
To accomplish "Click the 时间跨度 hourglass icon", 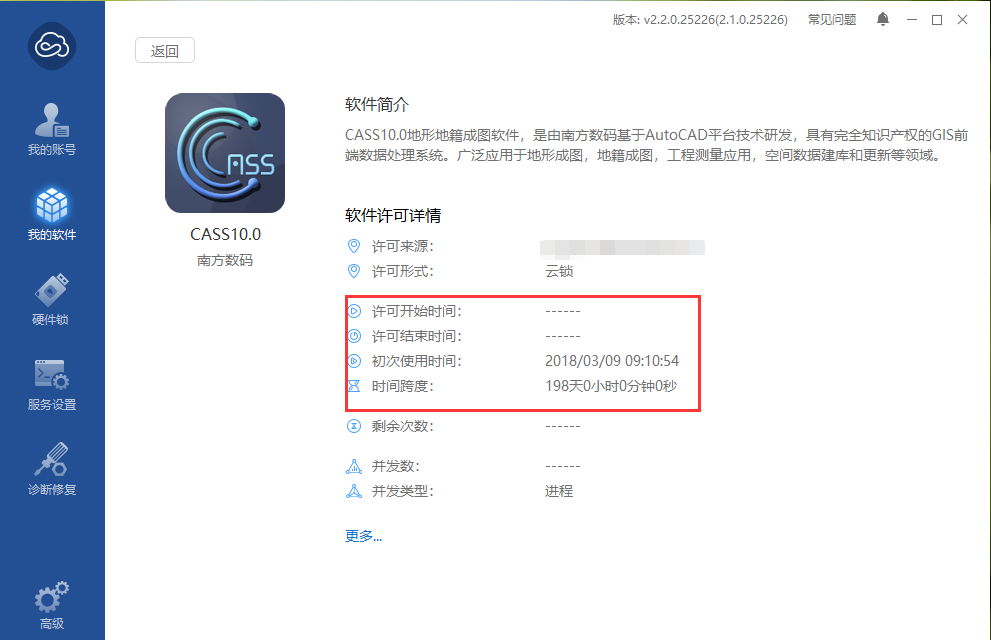I will 355,386.
